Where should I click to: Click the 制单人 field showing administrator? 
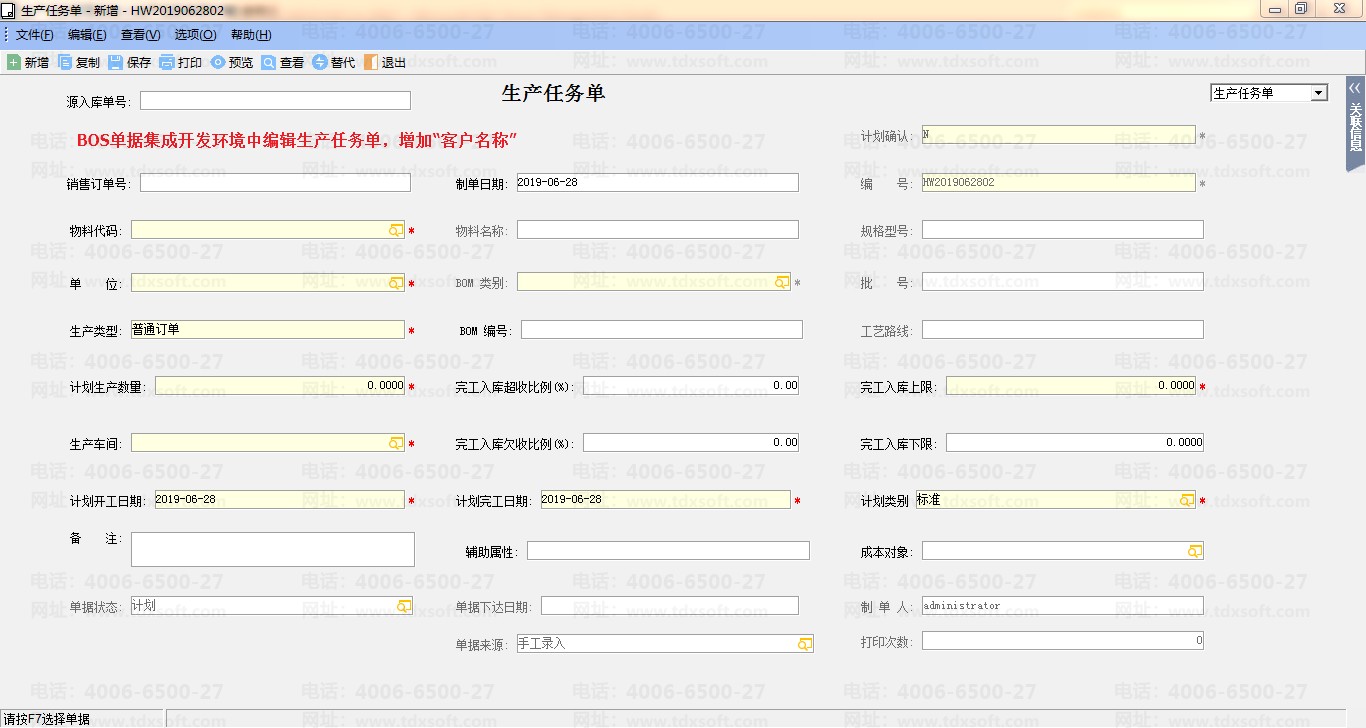coord(1062,606)
